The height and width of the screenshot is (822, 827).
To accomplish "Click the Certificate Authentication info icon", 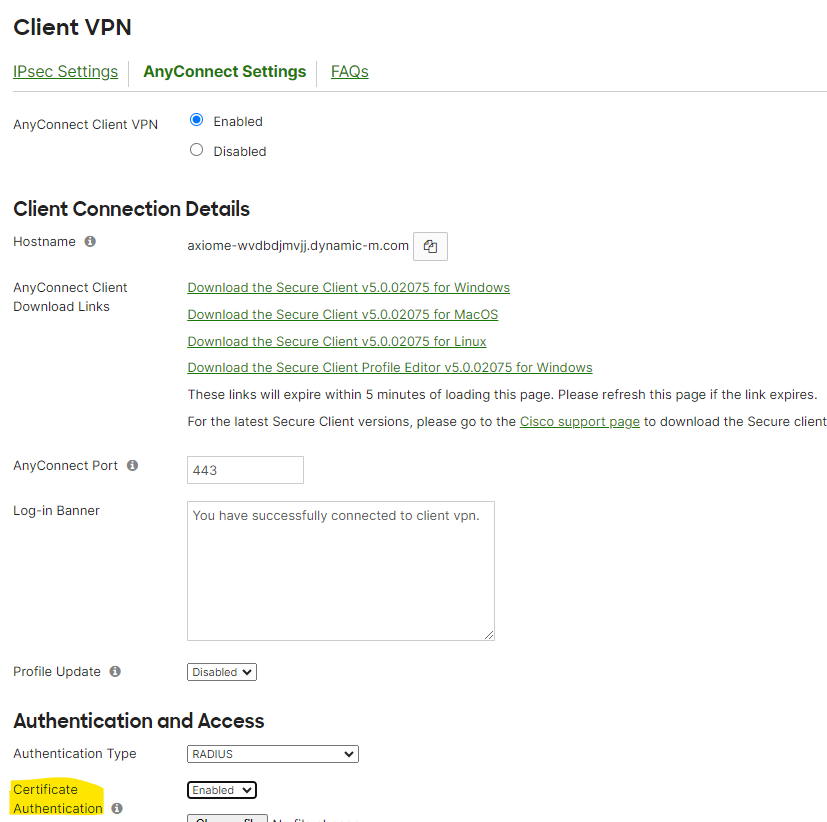I will coord(117,808).
